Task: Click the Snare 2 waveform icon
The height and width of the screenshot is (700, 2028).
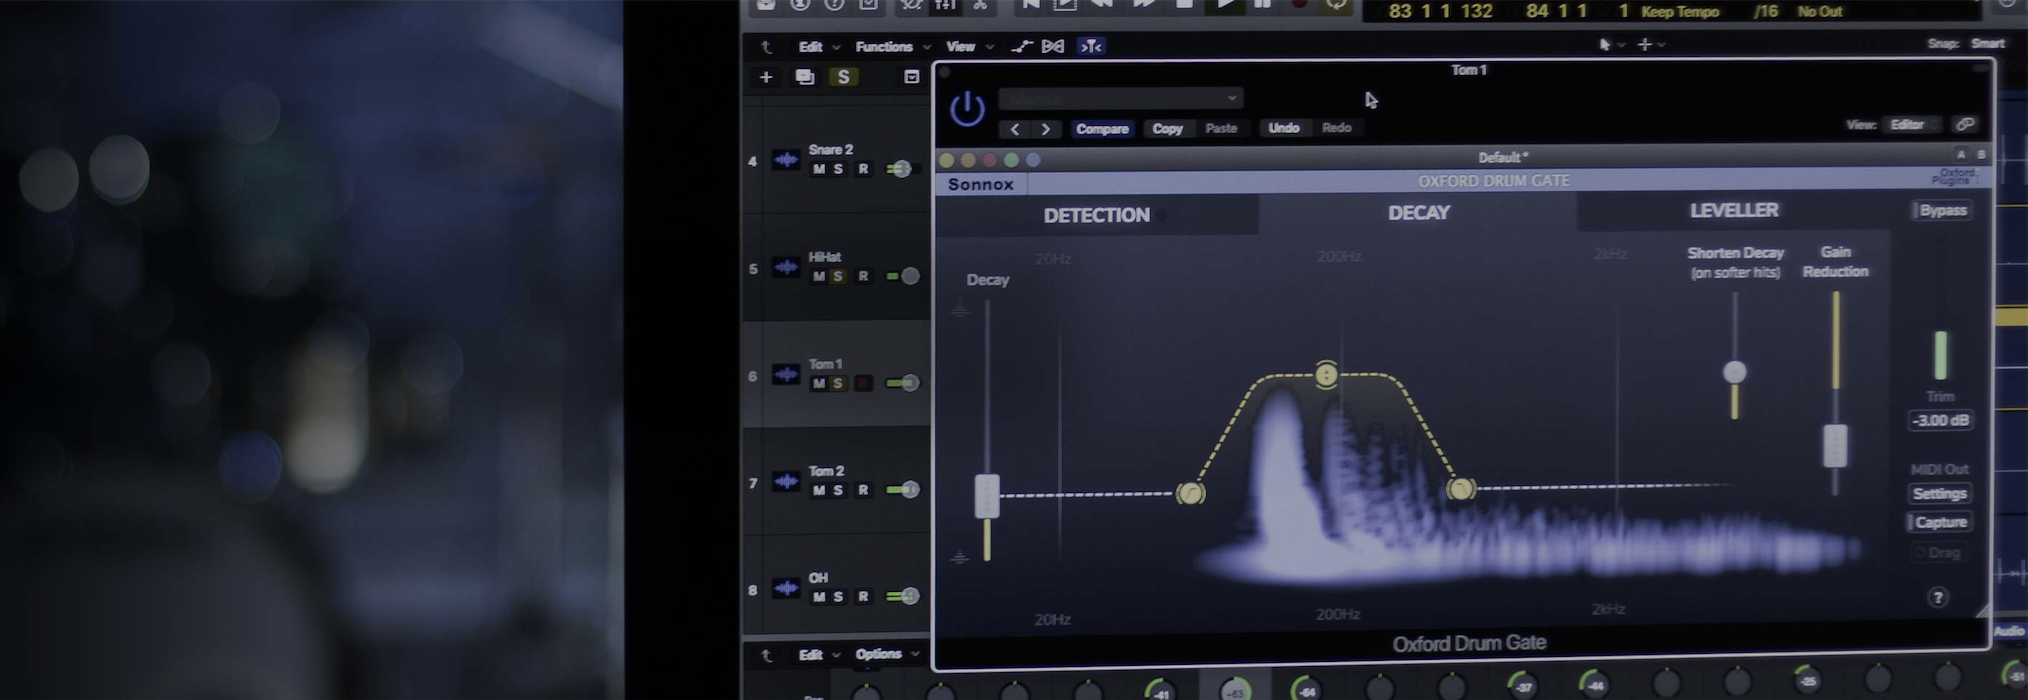Action: coord(786,160)
